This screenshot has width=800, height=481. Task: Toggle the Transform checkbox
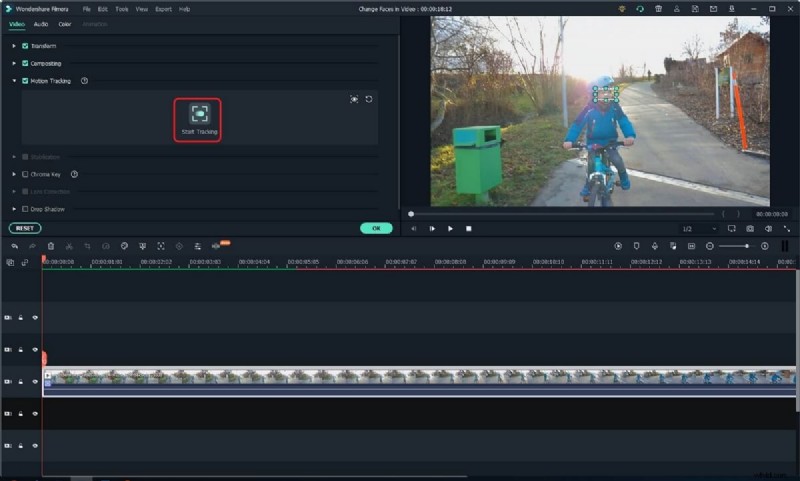25,46
